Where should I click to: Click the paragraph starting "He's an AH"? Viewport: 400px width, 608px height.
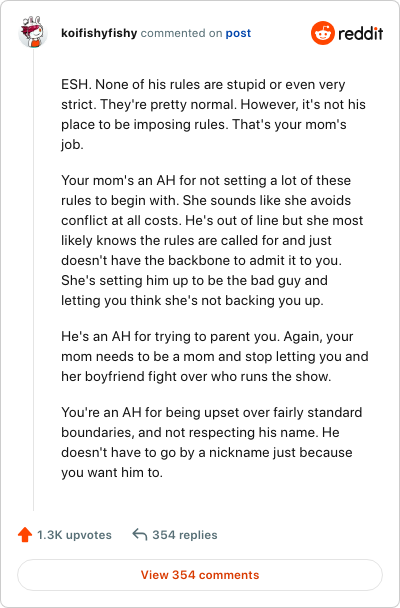click(215, 356)
